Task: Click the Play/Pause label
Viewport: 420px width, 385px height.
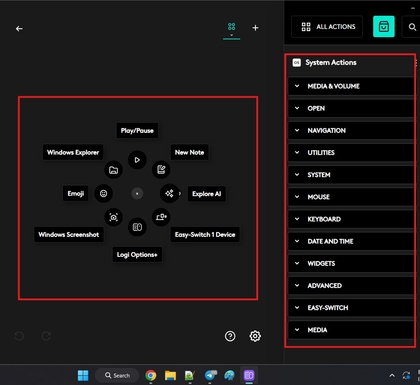Action: tap(137, 131)
